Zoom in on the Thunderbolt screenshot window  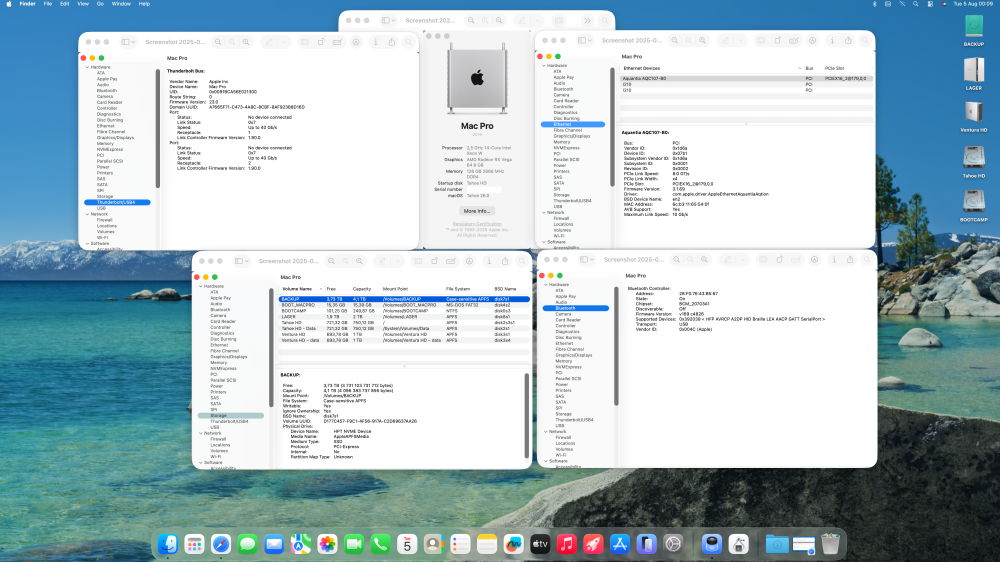coord(246,42)
